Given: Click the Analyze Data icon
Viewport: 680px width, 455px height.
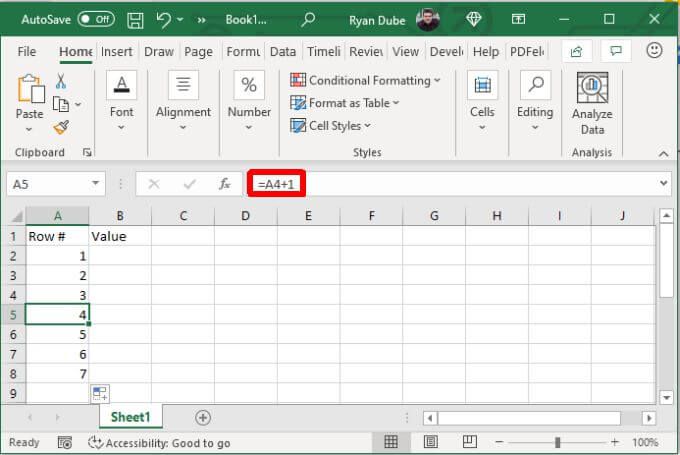Looking at the screenshot, I should pos(592,88).
